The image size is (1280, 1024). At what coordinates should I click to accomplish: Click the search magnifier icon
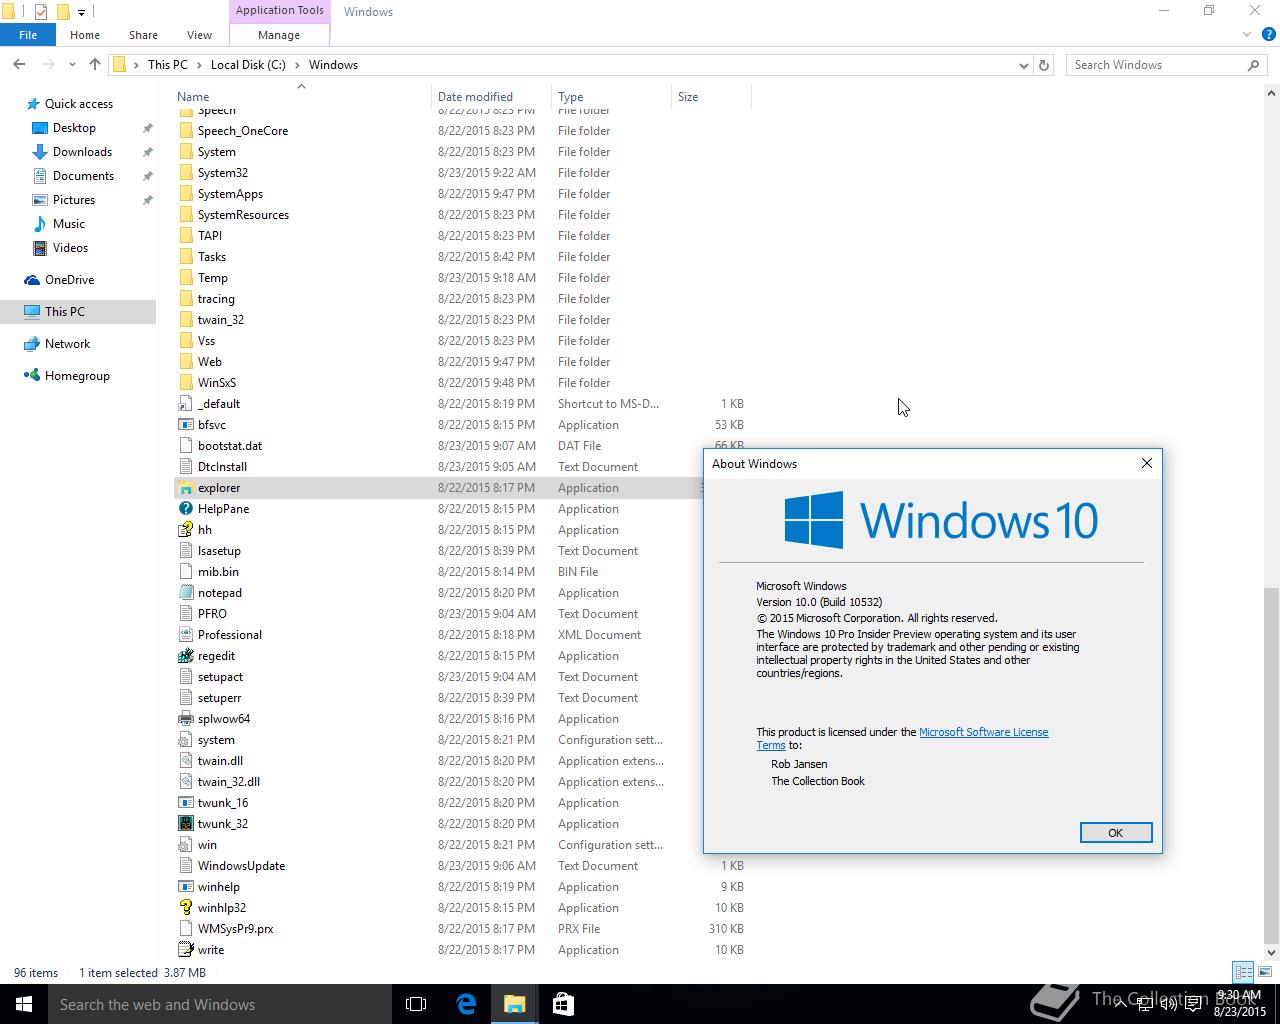point(1253,65)
